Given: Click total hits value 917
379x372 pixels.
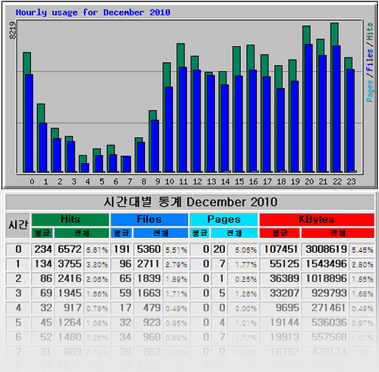Looking at the screenshot, I should (72, 308).
